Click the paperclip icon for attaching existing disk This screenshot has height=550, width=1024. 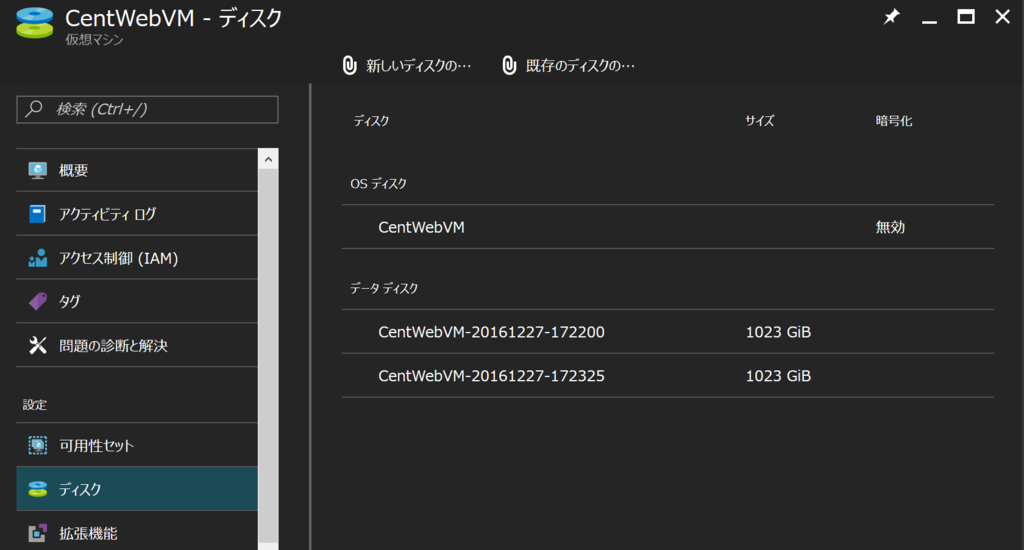click(509, 65)
